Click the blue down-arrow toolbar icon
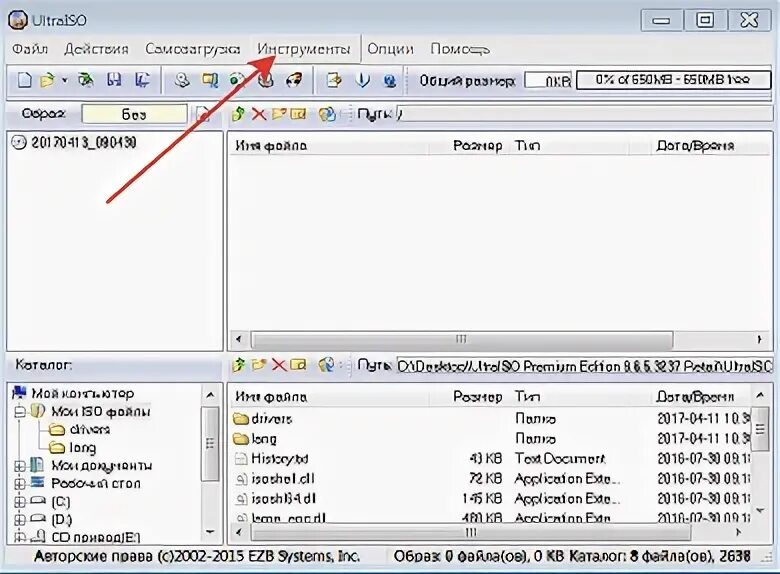Viewport: 780px width, 574px height. [363, 80]
